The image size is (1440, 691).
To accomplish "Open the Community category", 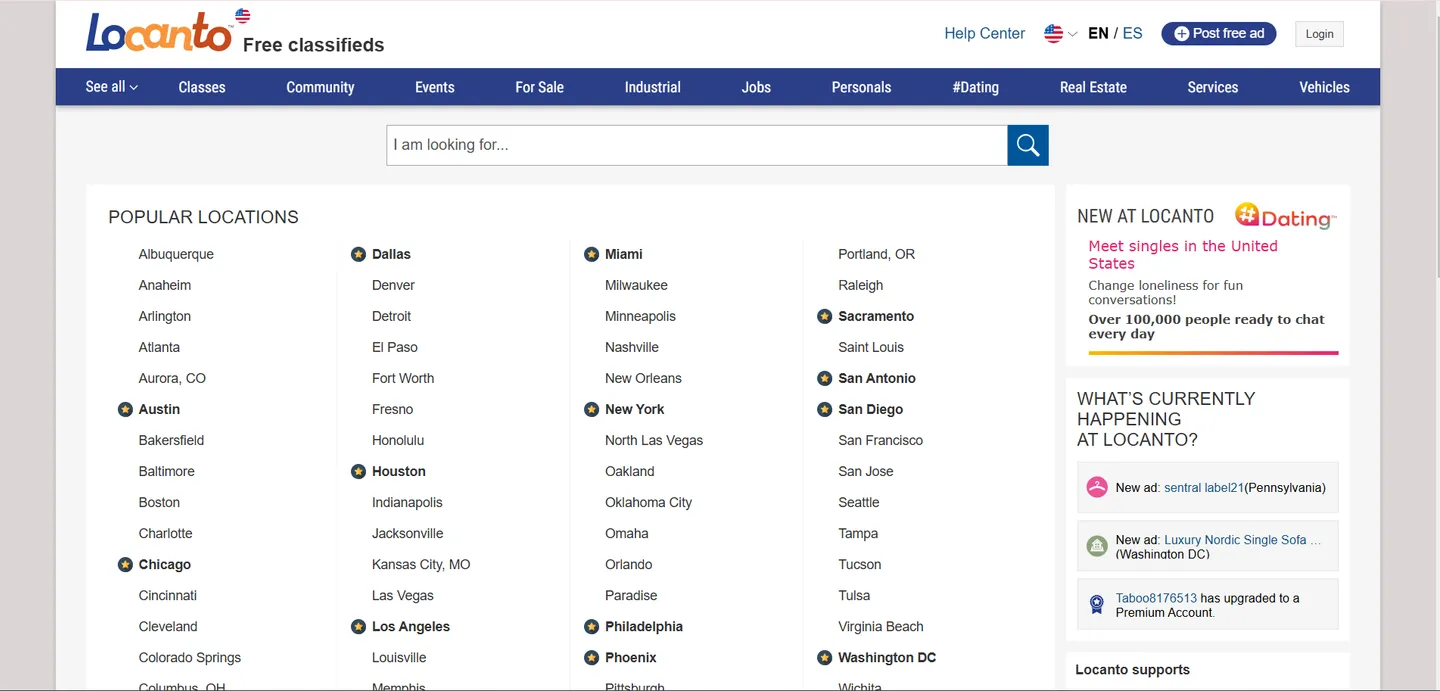I will click(x=320, y=87).
